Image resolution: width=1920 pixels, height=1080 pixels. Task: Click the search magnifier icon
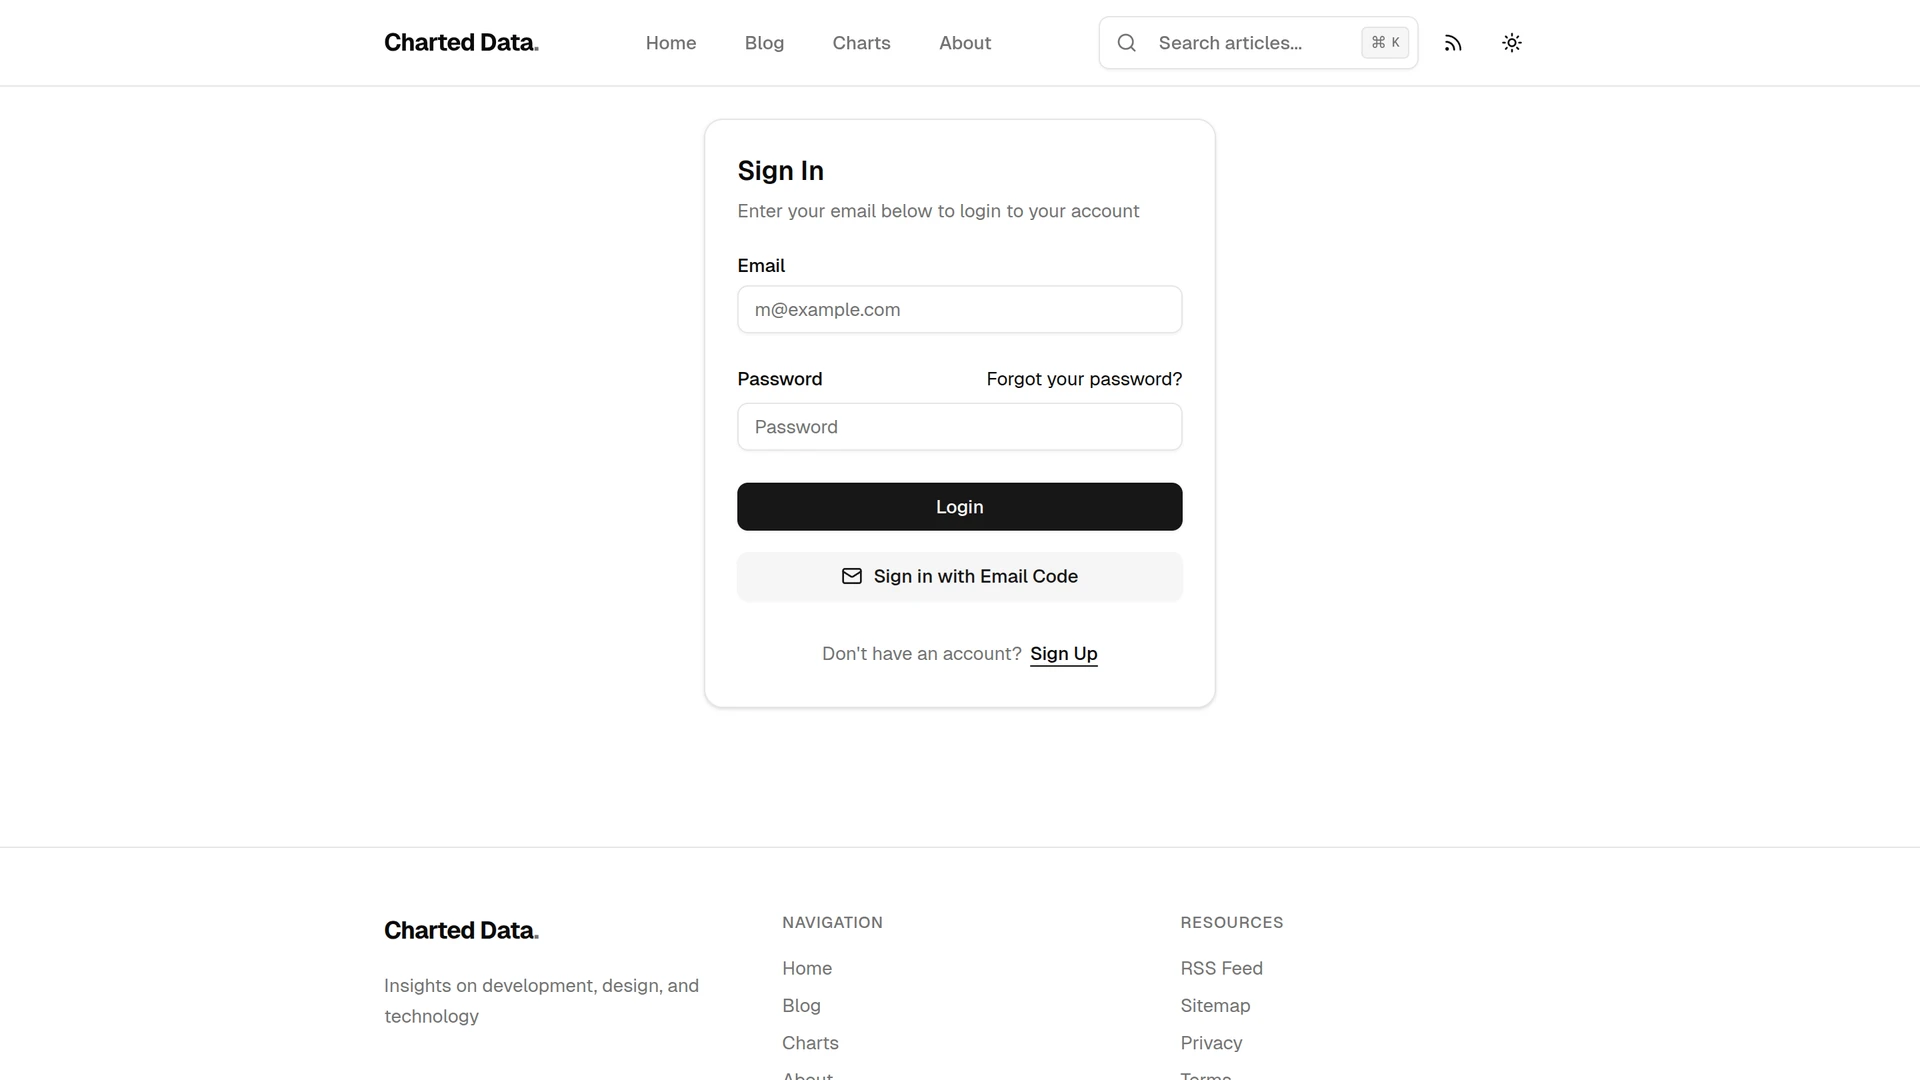pos(1127,43)
